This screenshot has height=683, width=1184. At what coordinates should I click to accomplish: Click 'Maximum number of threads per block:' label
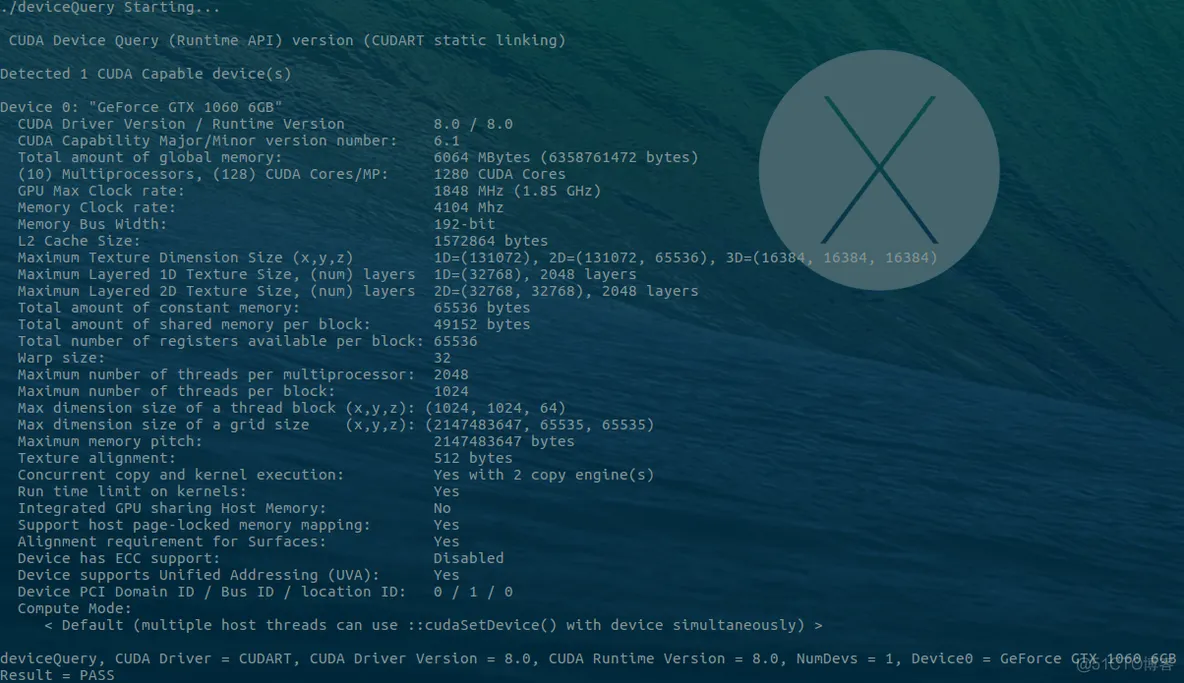tap(176, 391)
